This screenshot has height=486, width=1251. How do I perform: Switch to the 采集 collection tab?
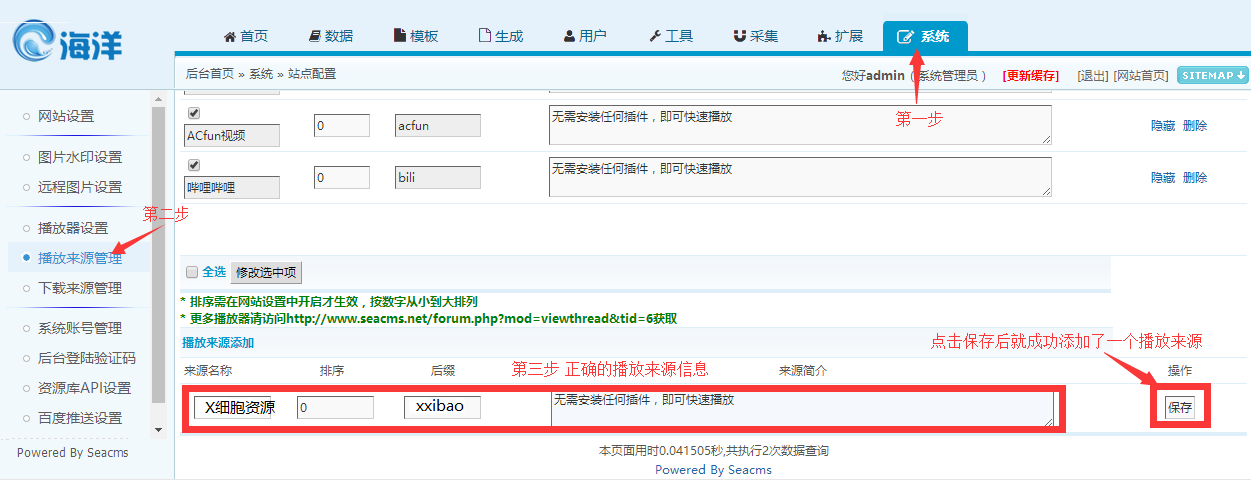pos(755,36)
